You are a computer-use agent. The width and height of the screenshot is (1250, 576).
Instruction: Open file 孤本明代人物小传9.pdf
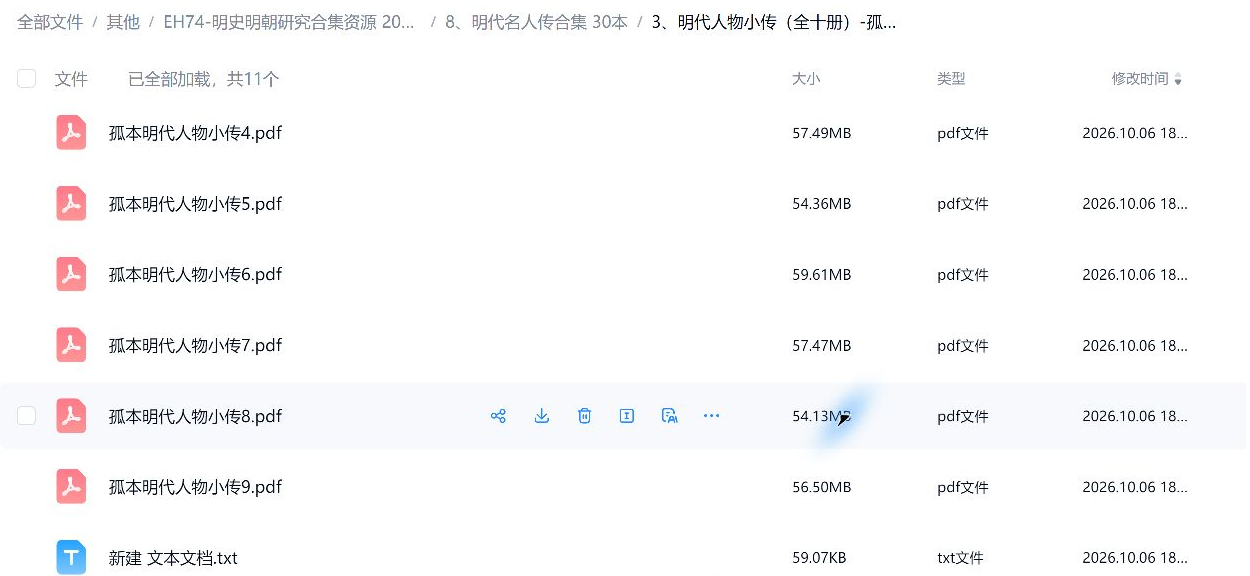pyautogui.click(x=195, y=487)
